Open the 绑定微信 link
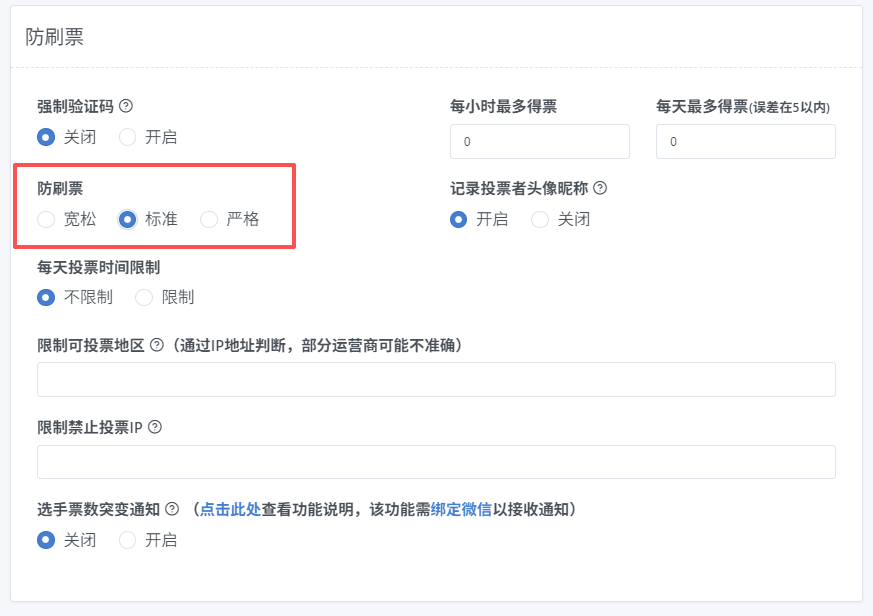The image size is (873, 616). (461, 509)
